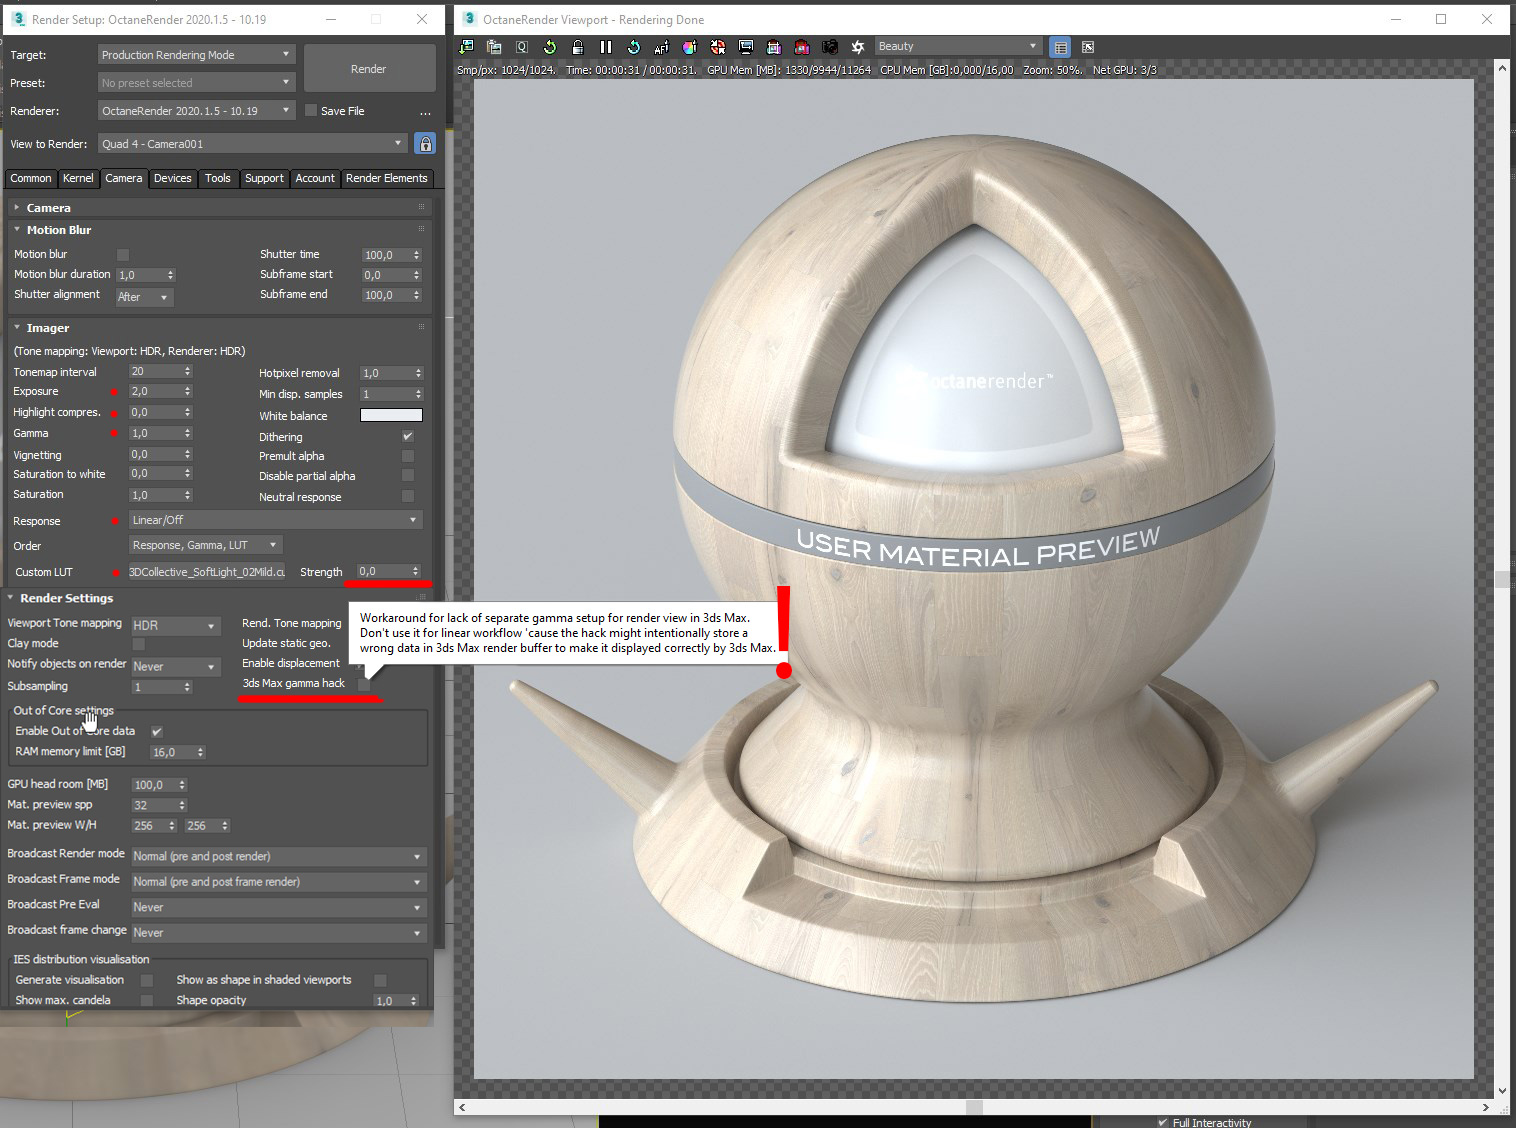
Task: Select the color wheel picker icon
Action: [690, 47]
